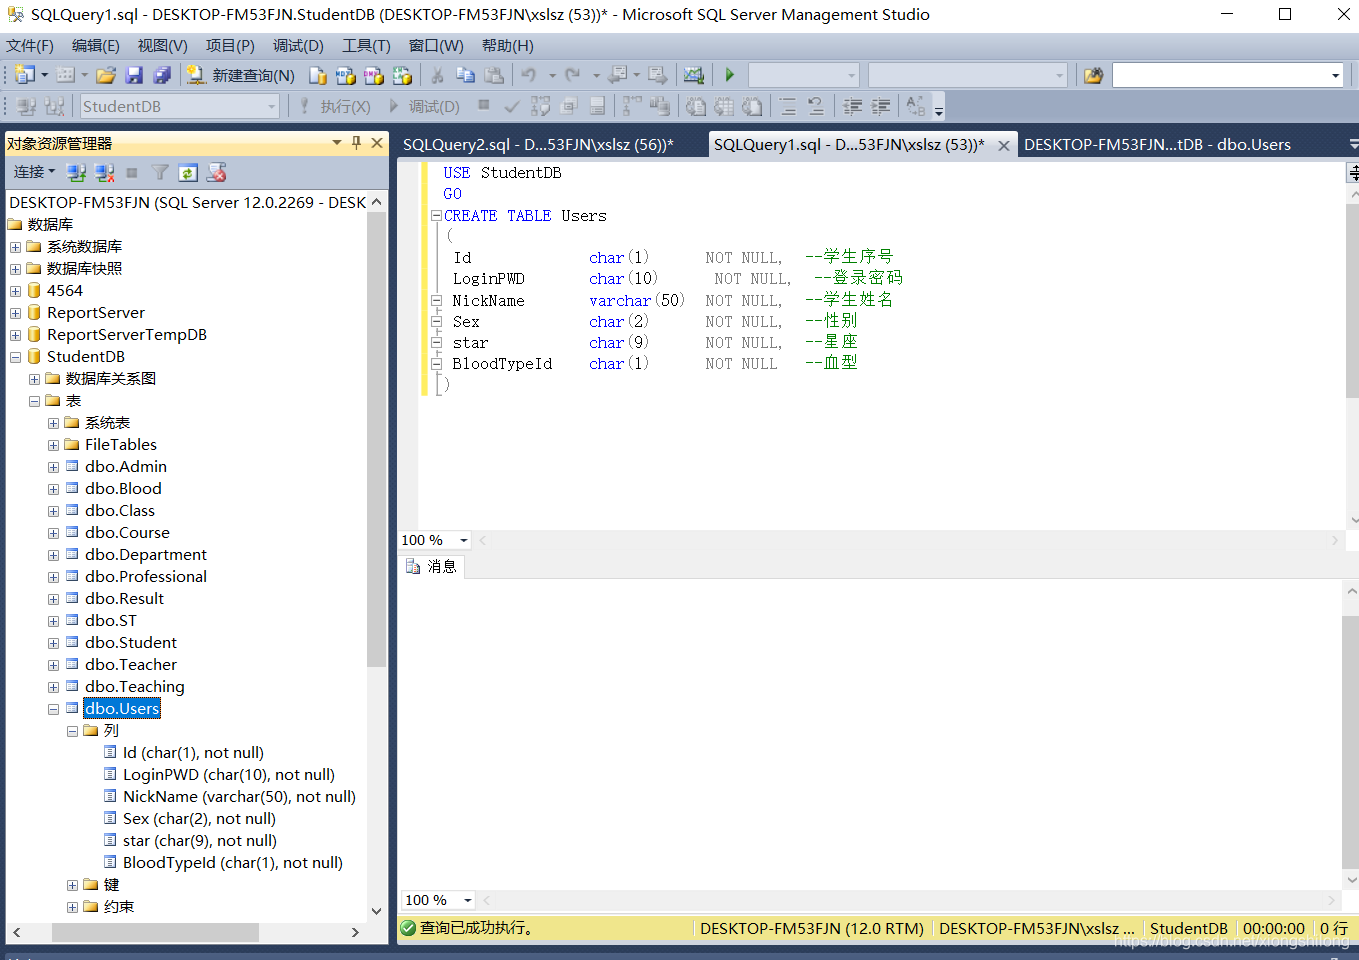Expand the 键 folder under dbo.Users
Image resolution: width=1359 pixels, height=960 pixels.
tap(72, 885)
